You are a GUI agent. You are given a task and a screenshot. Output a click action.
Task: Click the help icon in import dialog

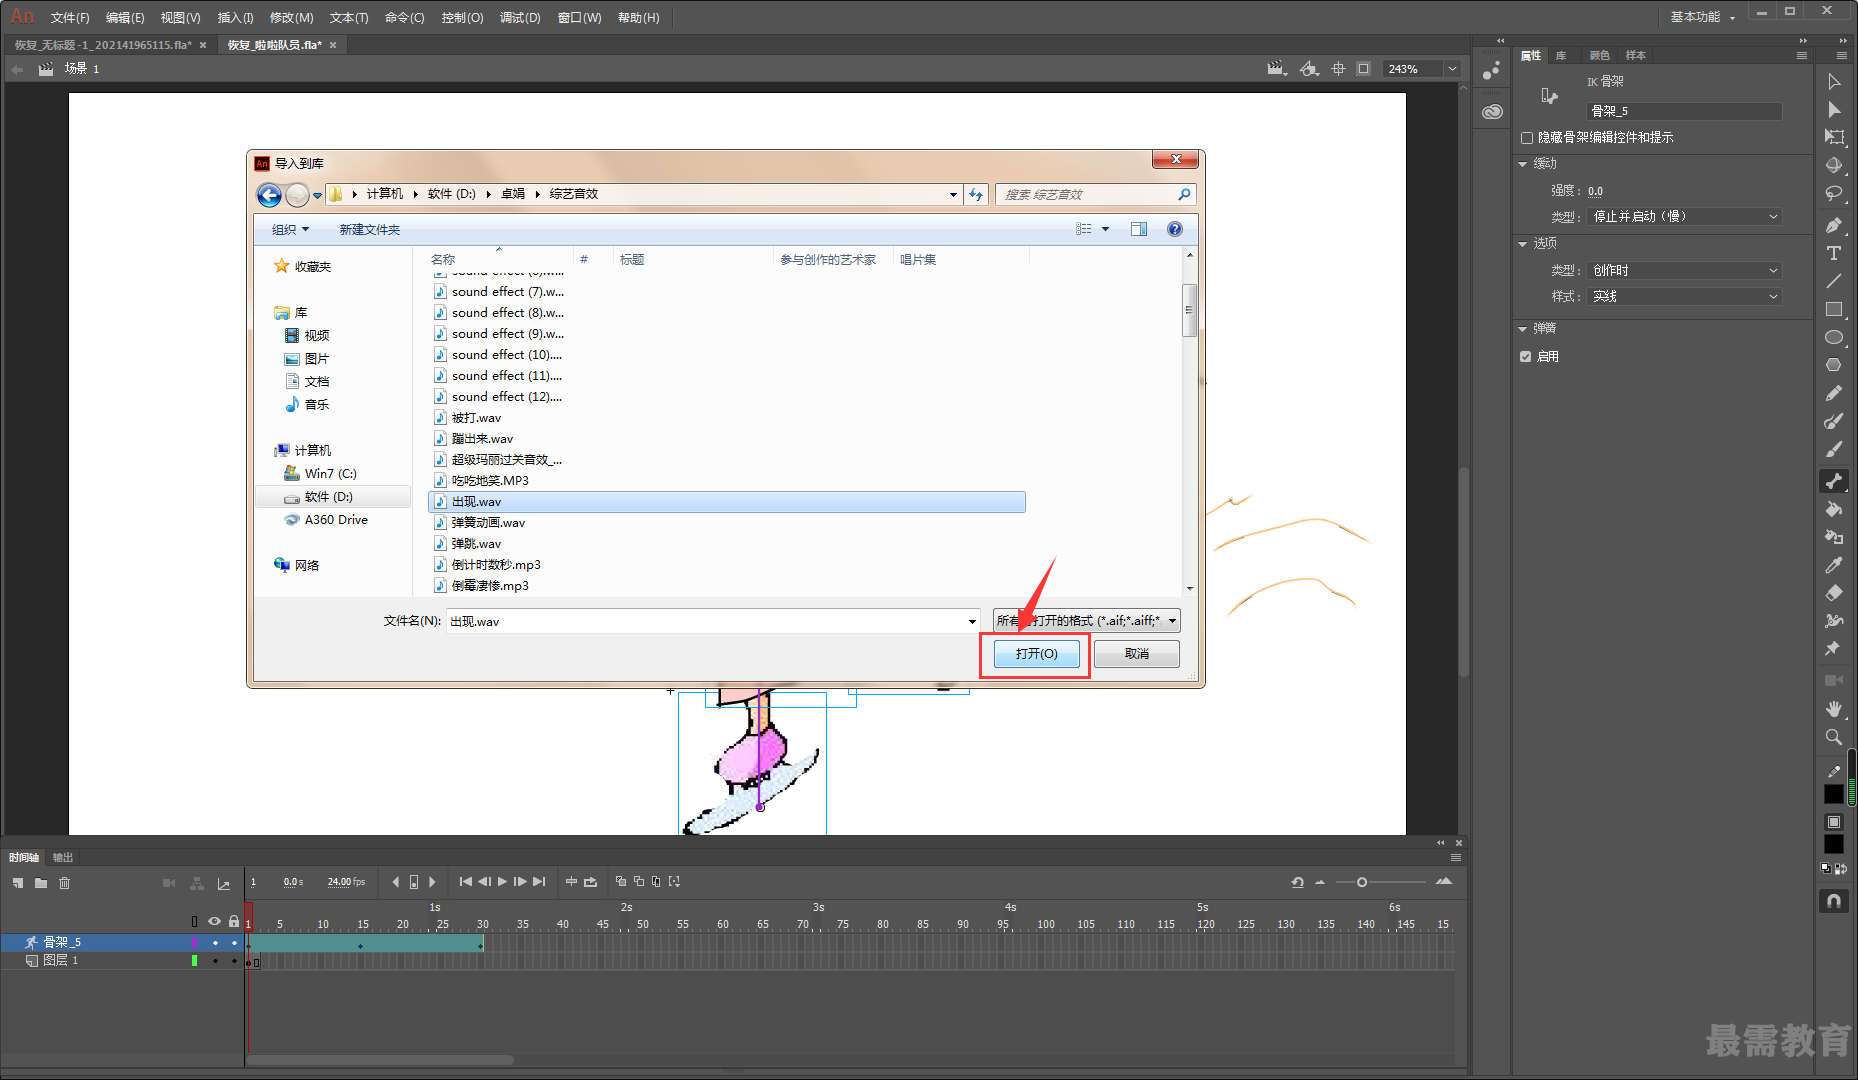(x=1175, y=229)
